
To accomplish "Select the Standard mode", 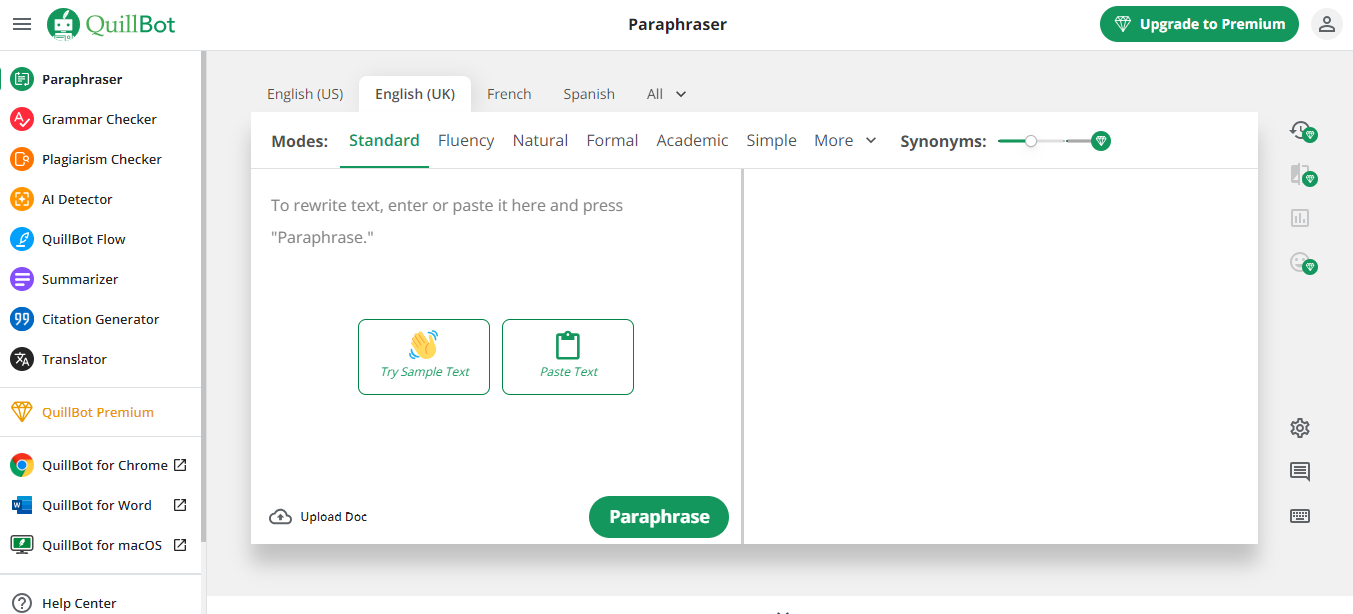I will pyautogui.click(x=384, y=141).
